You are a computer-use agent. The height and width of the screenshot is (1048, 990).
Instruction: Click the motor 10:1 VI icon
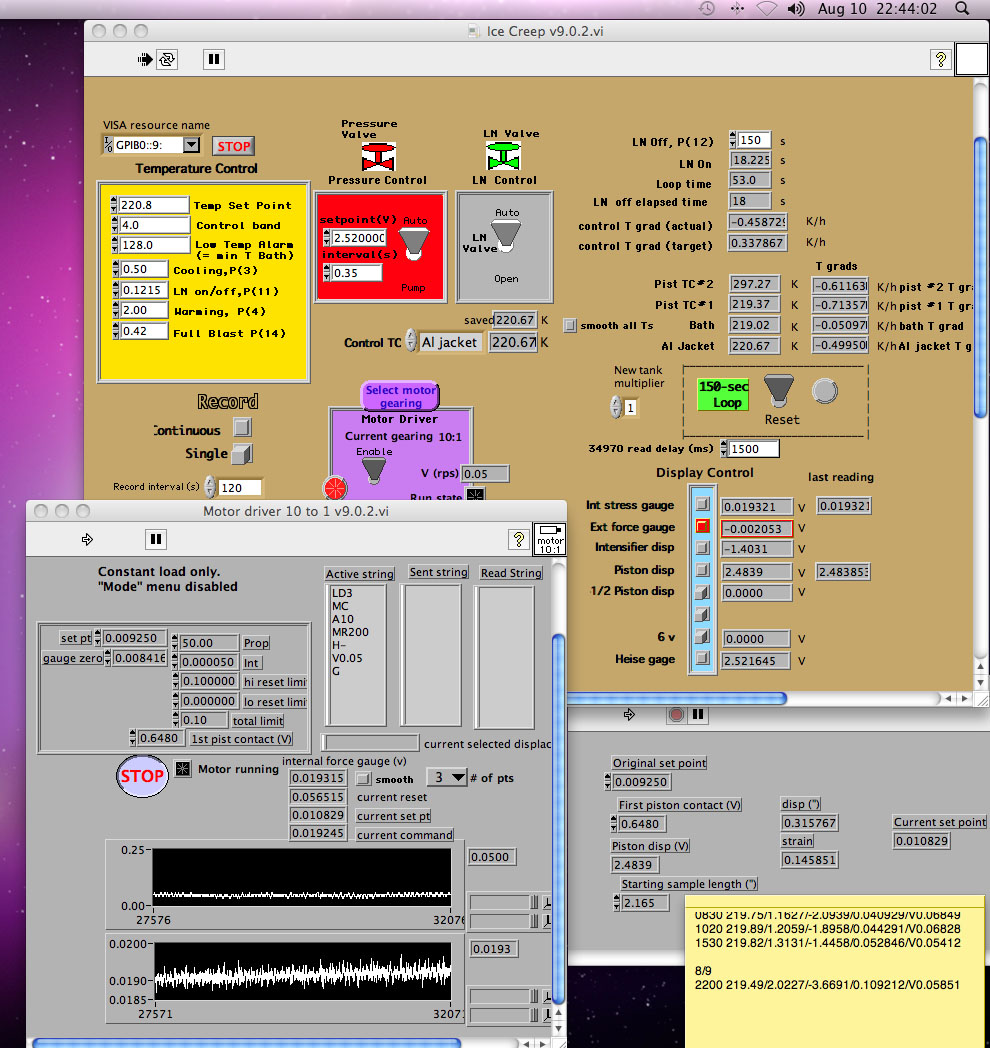[x=551, y=539]
